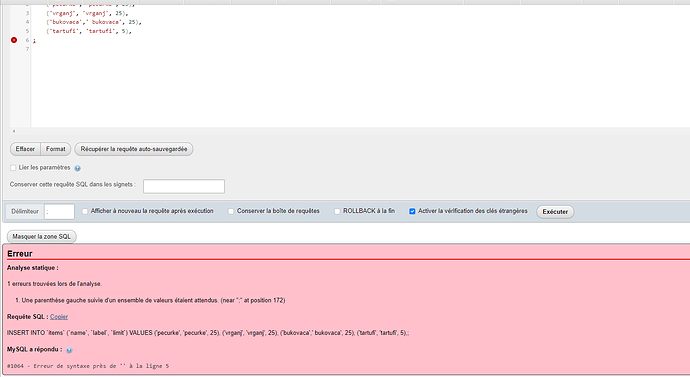Enable Lier les paramètres checkbox
690x377 pixels.
pyautogui.click(x=13, y=168)
